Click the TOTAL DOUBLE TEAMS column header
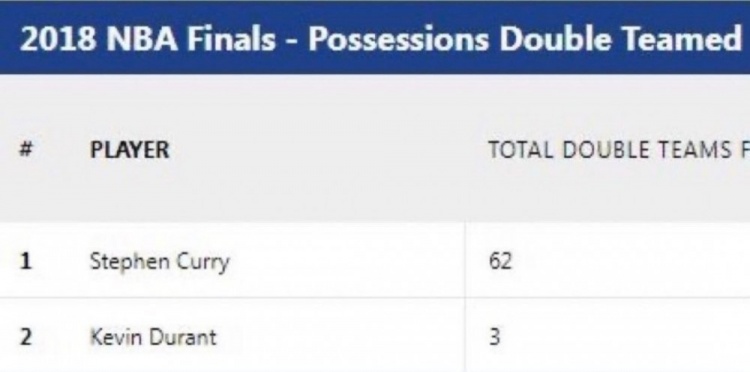 point(619,150)
